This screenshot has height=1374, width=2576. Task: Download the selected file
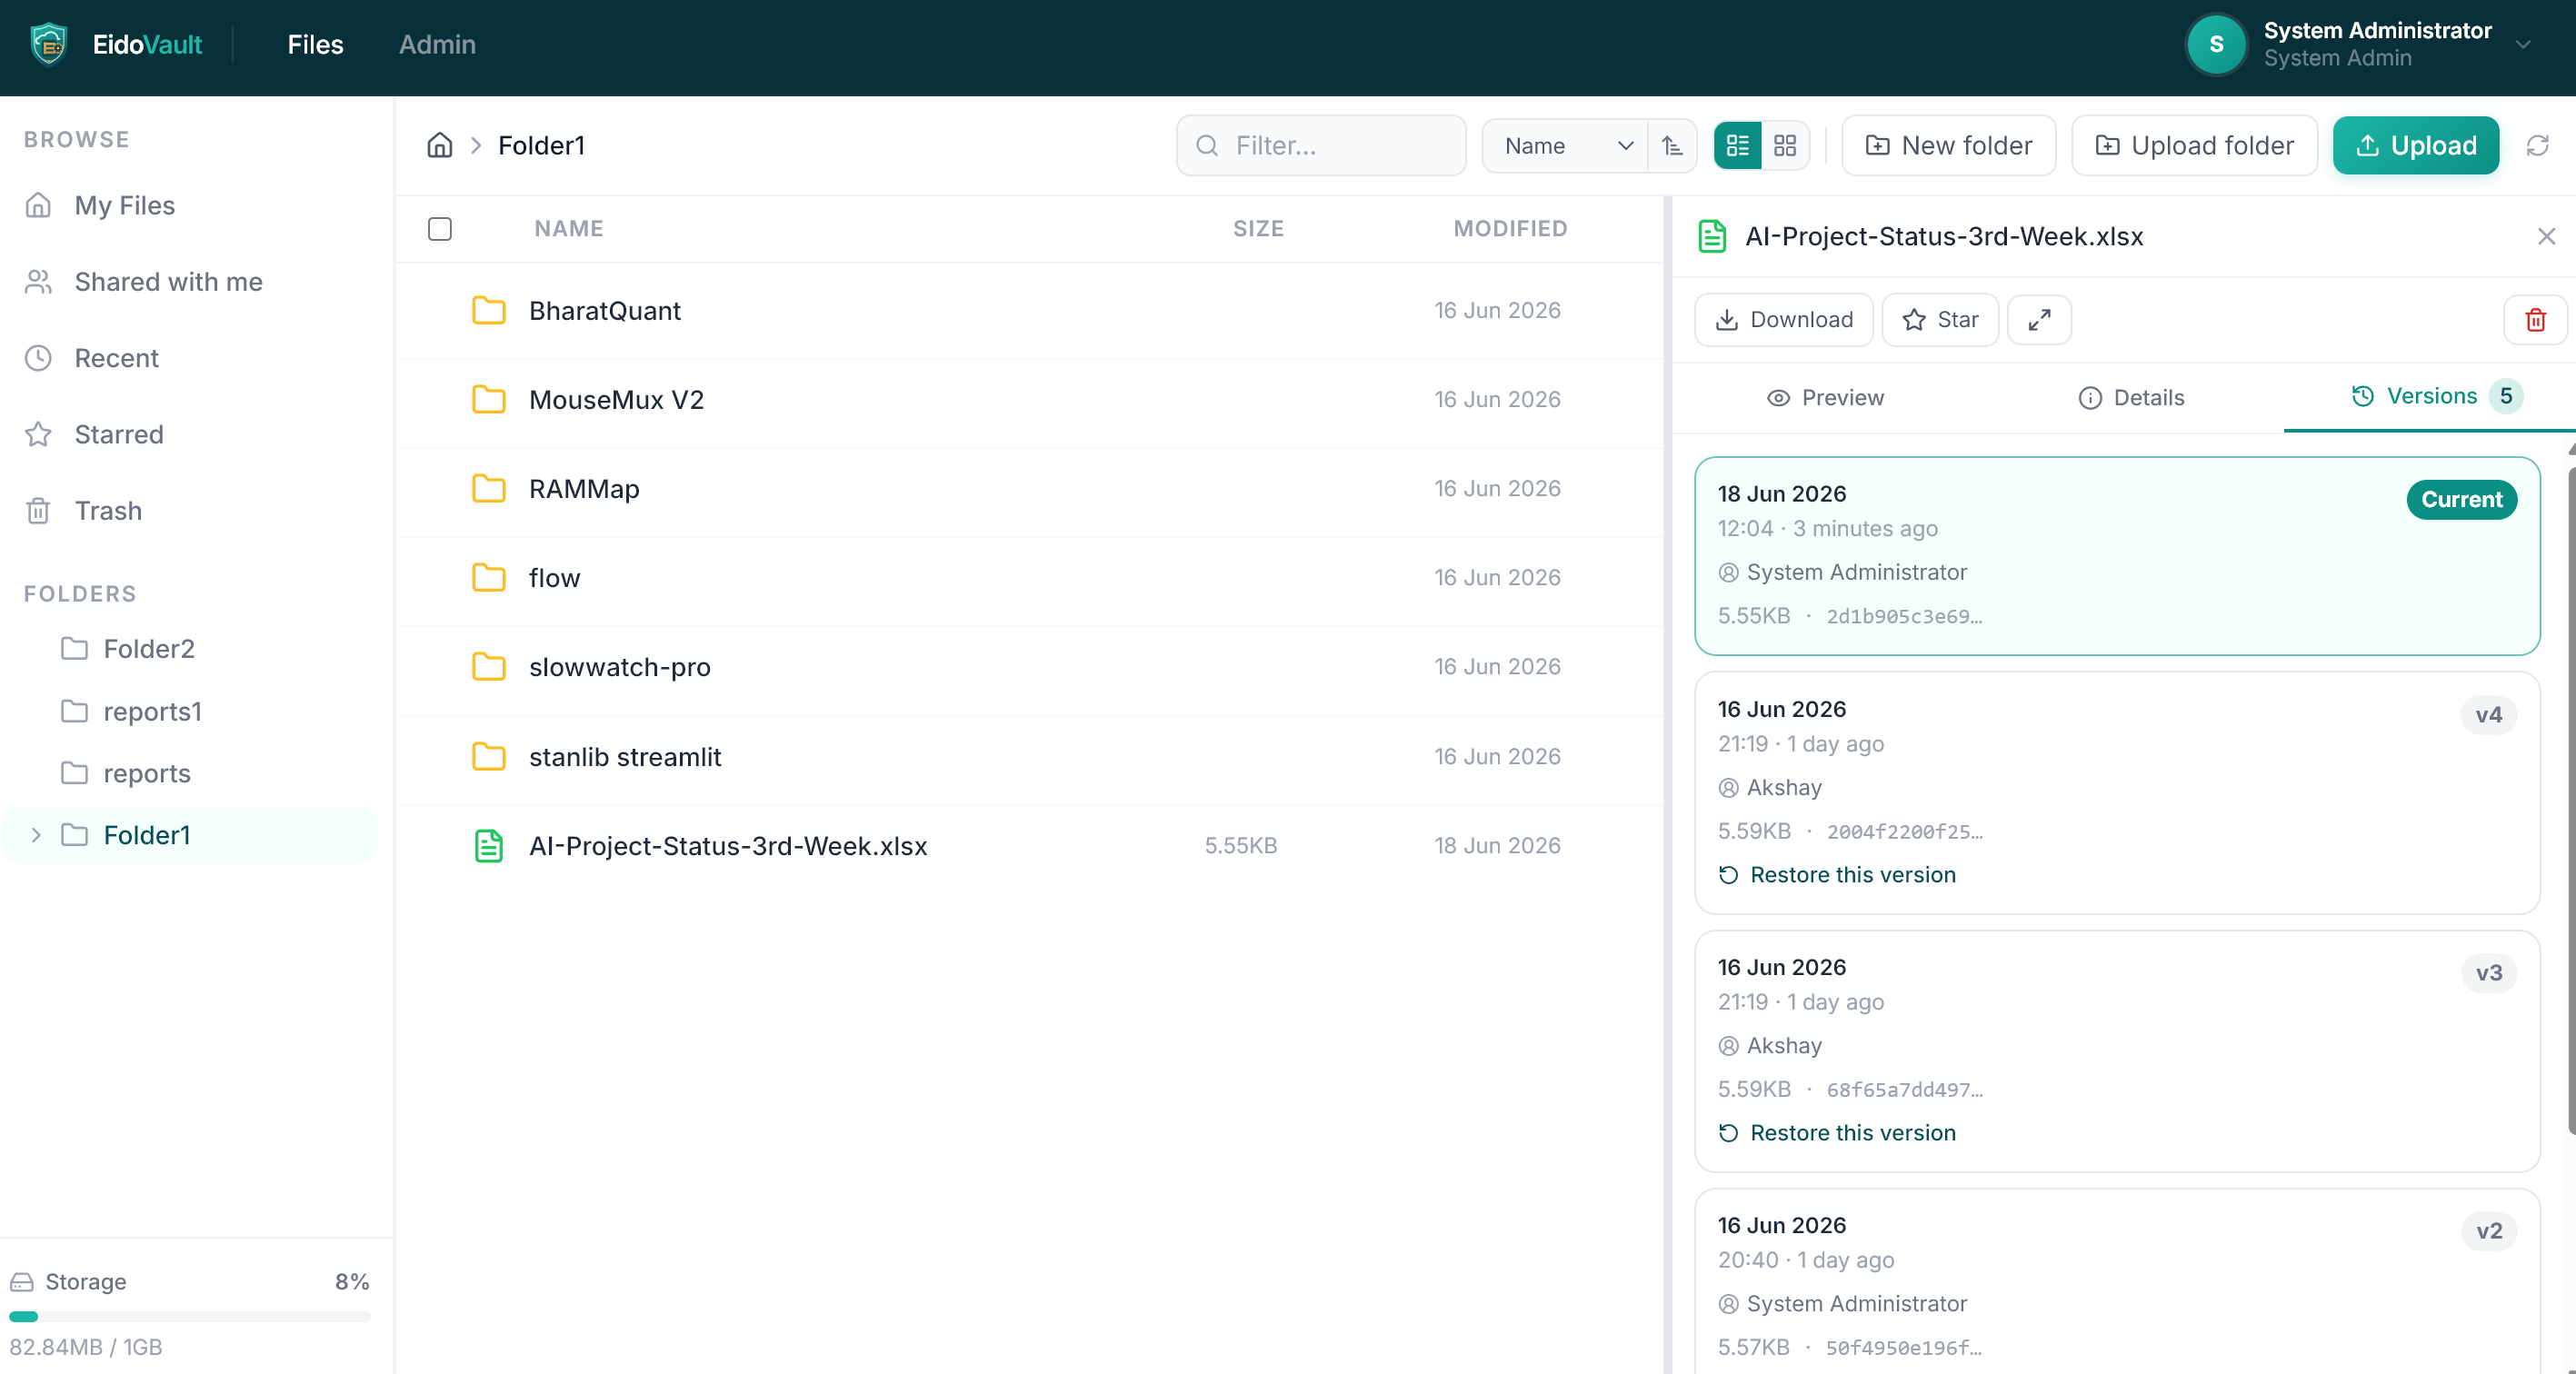pos(1784,320)
